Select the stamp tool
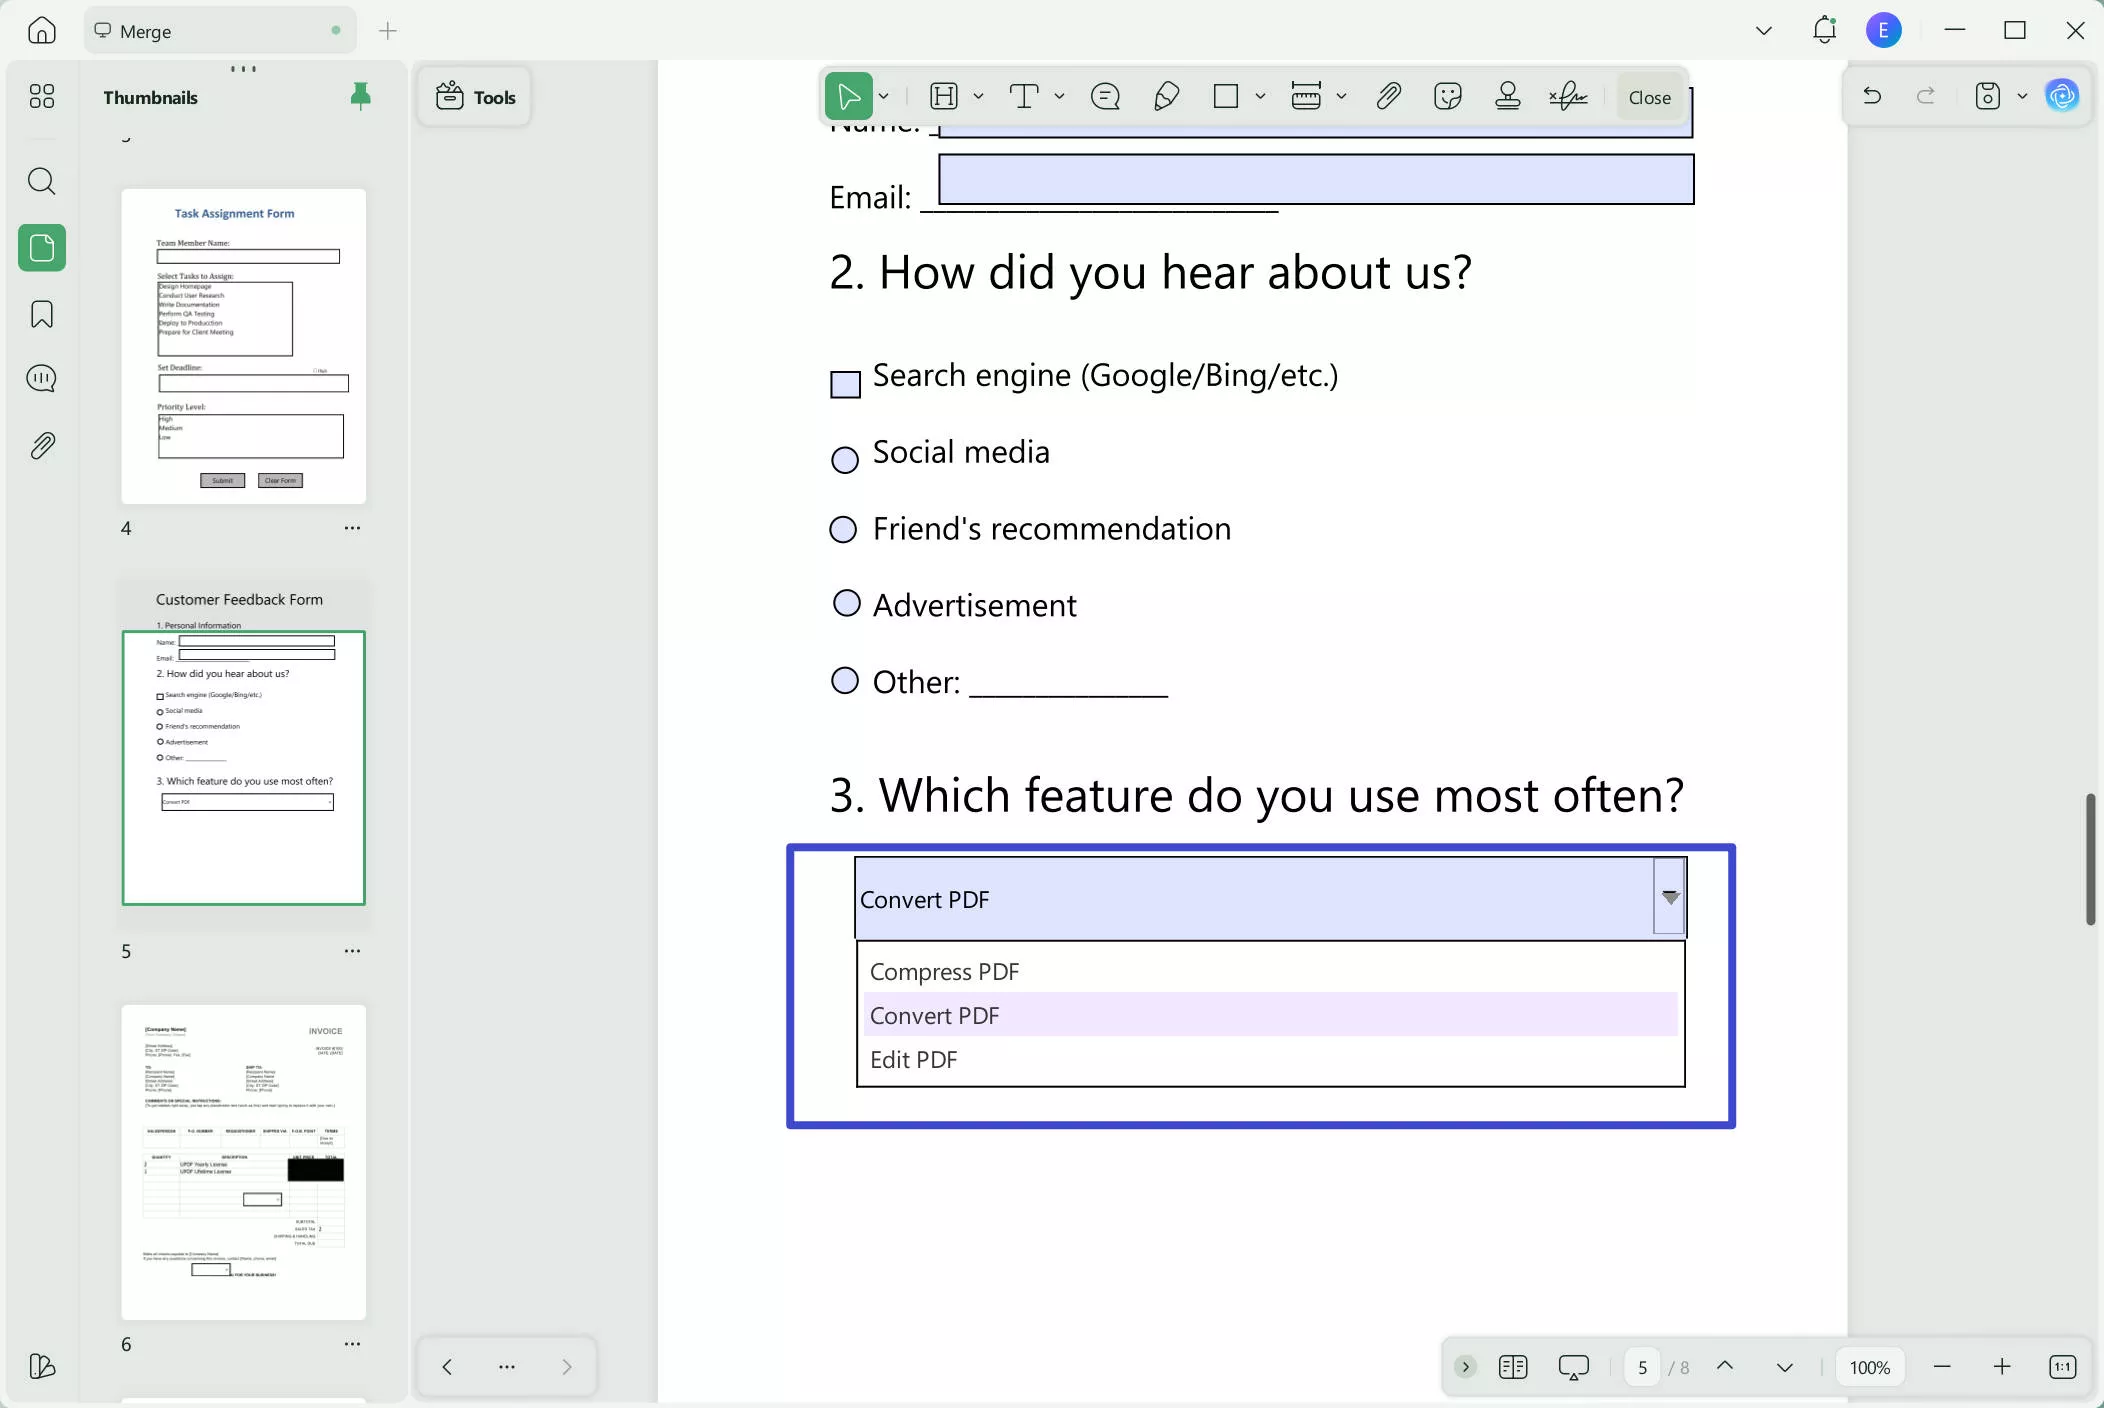Image resolution: width=2104 pixels, height=1408 pixels. coord(1507,96)
